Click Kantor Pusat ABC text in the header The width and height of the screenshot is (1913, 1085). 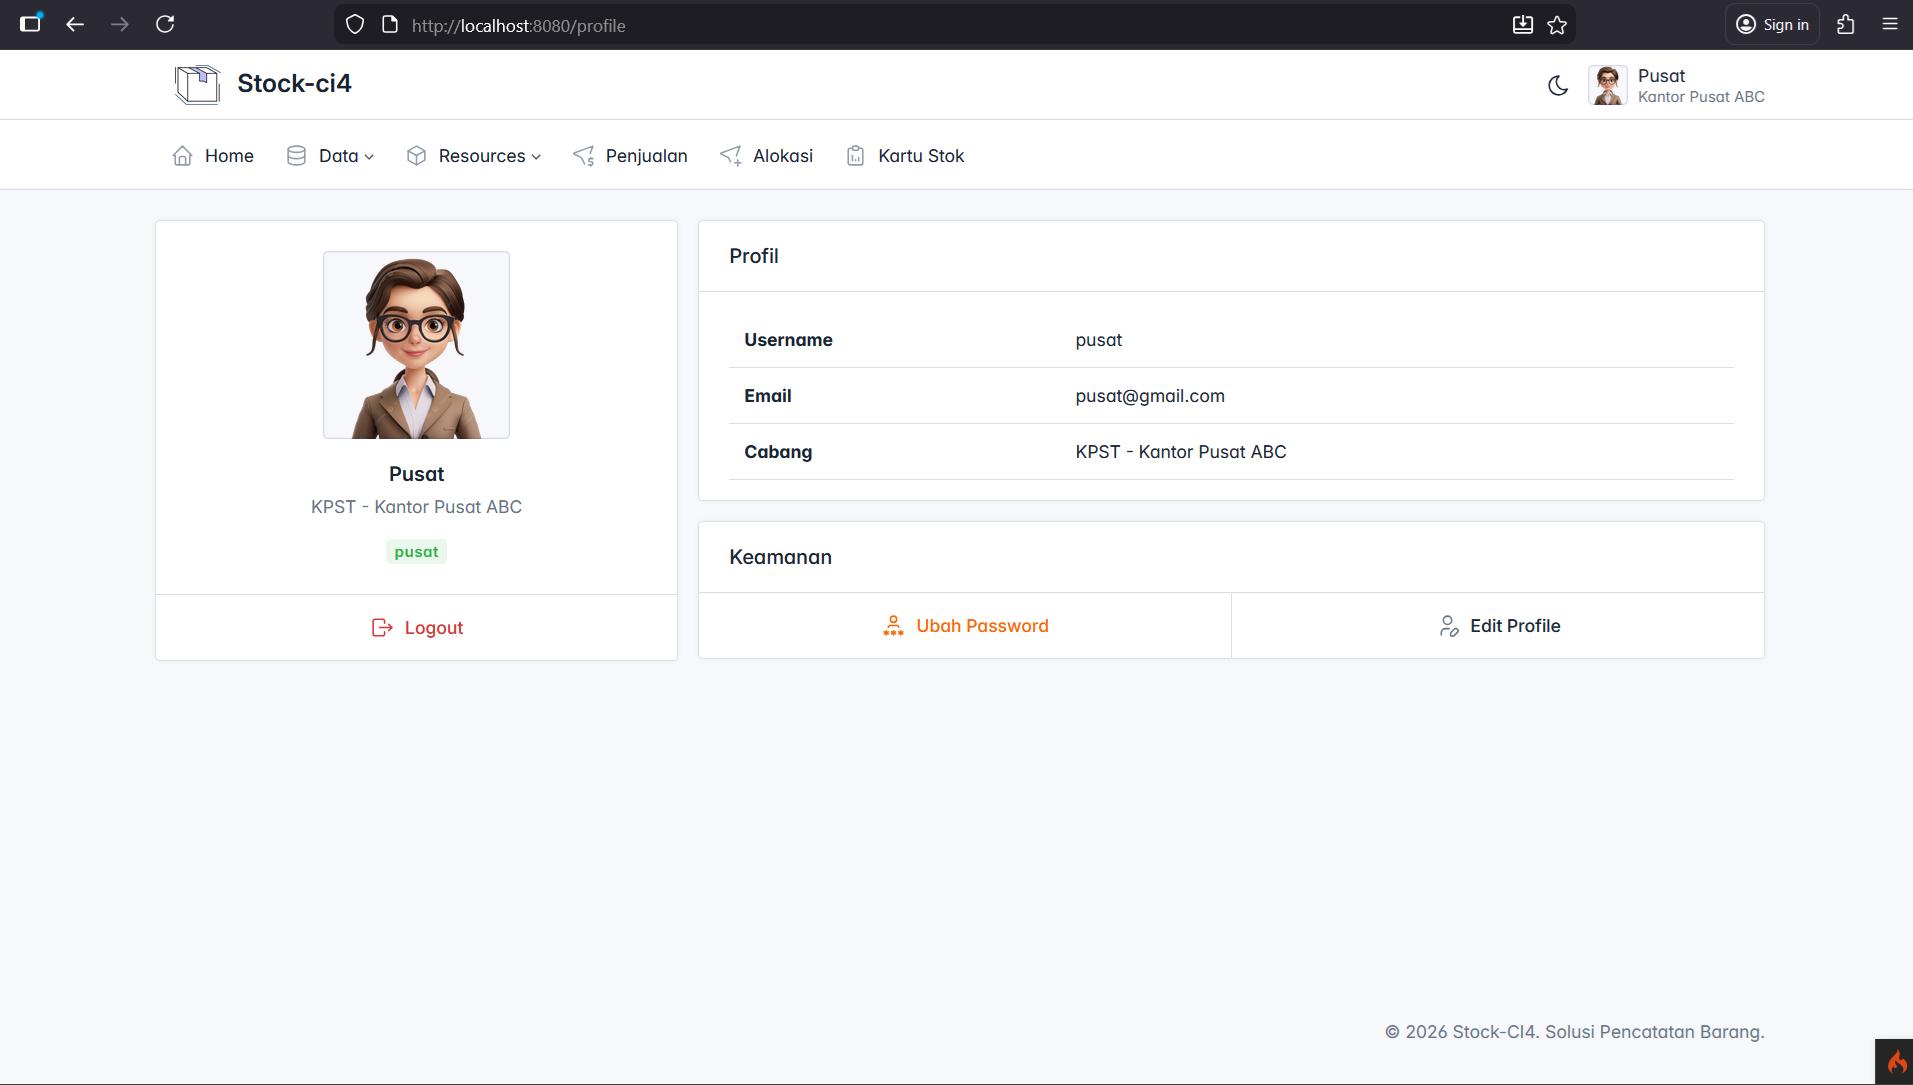(x=1701, y=97)
